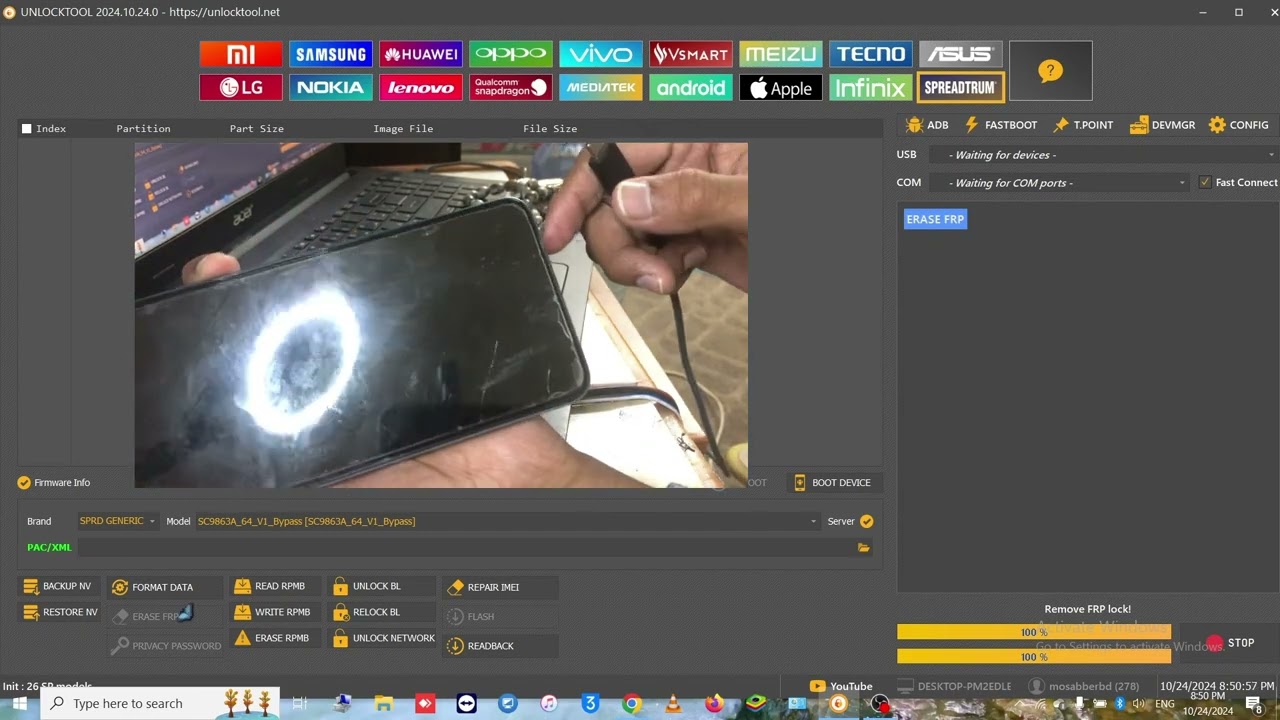This screenshot has height=720, width=1280.
Task: Open VLC media player from taskbar
Action: (x=673, y=704)
